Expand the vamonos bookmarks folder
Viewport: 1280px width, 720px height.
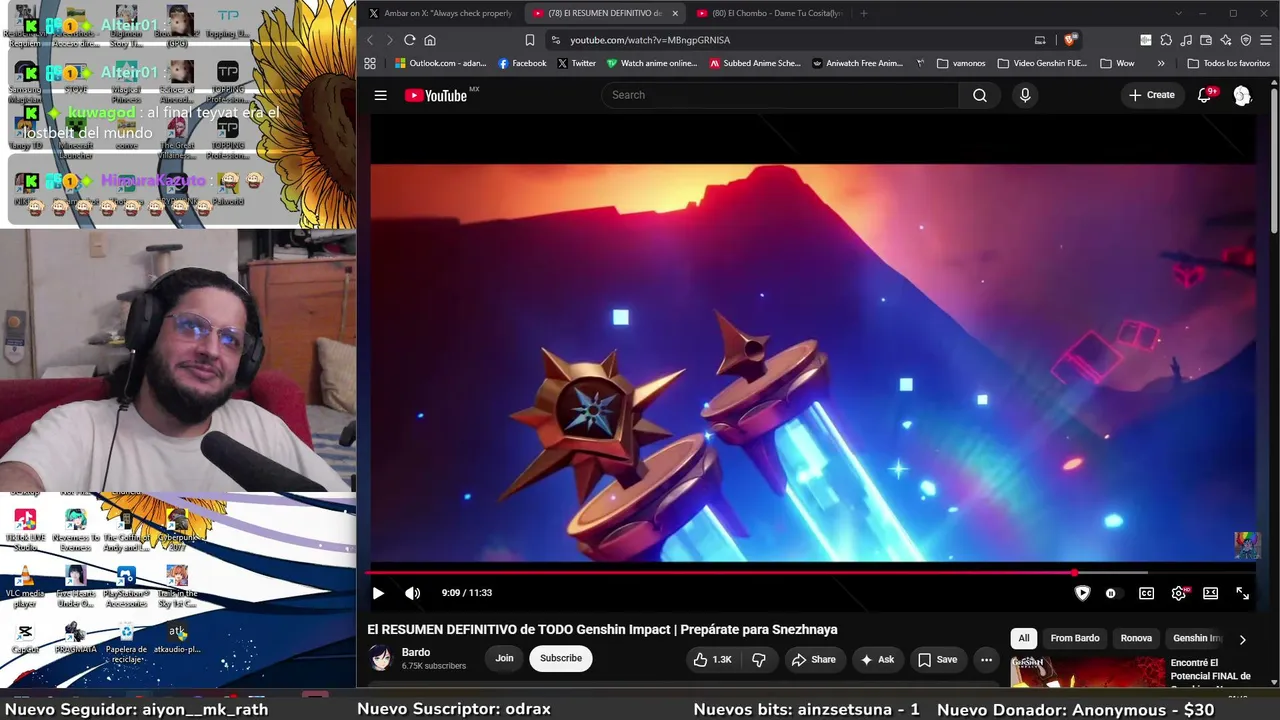click(961, 63)
